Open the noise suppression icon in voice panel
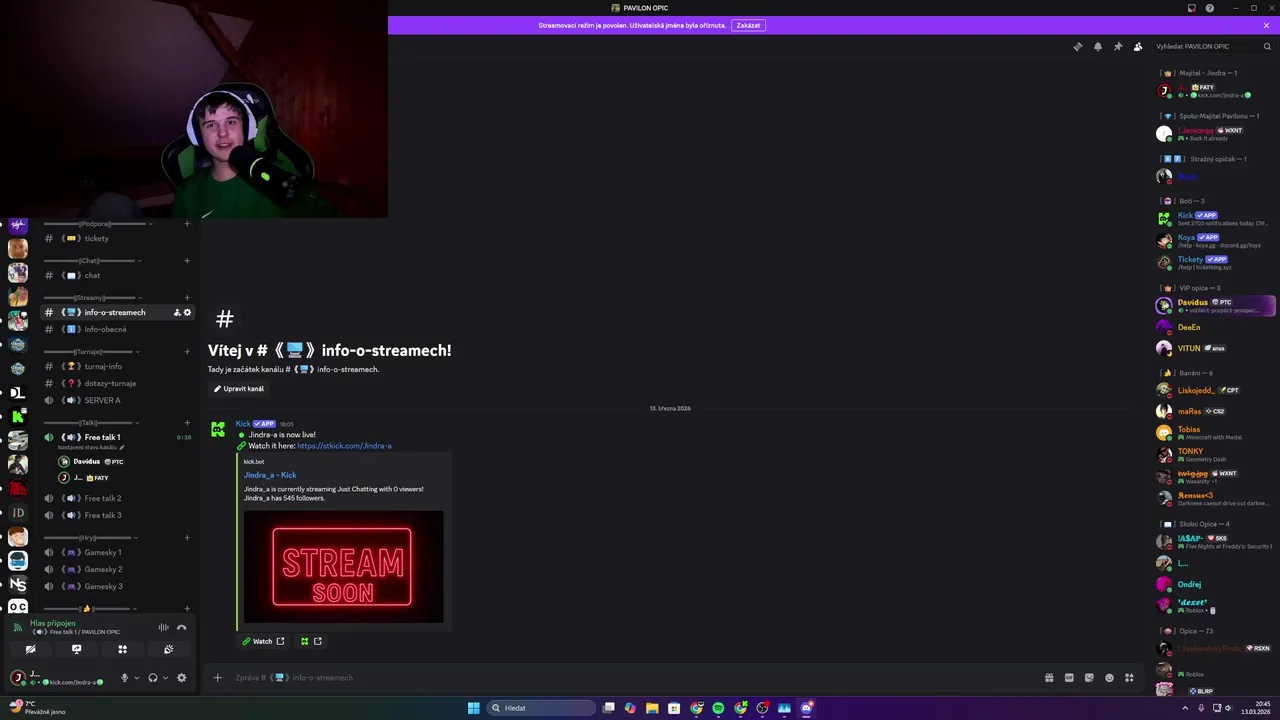 click(x=163, y=627)
